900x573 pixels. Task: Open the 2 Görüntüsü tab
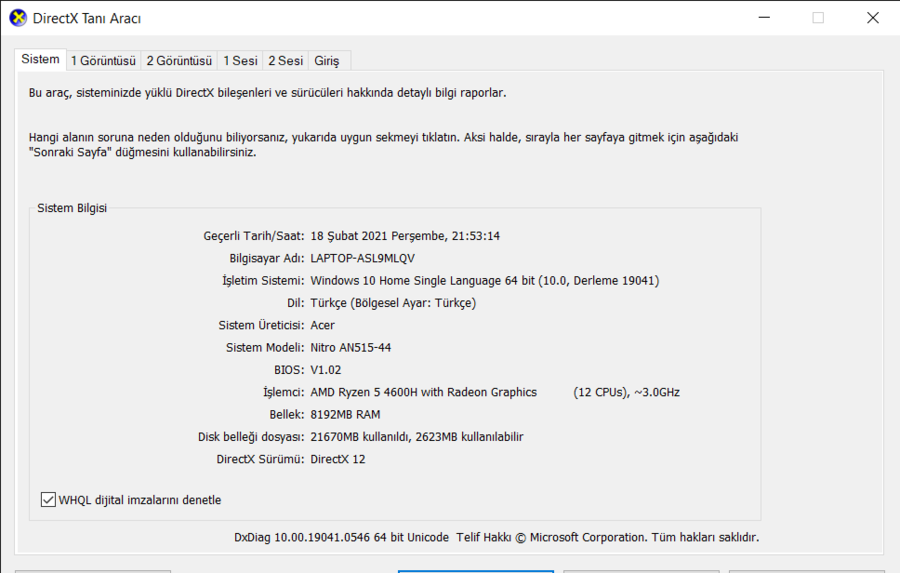tap(179, 60)
